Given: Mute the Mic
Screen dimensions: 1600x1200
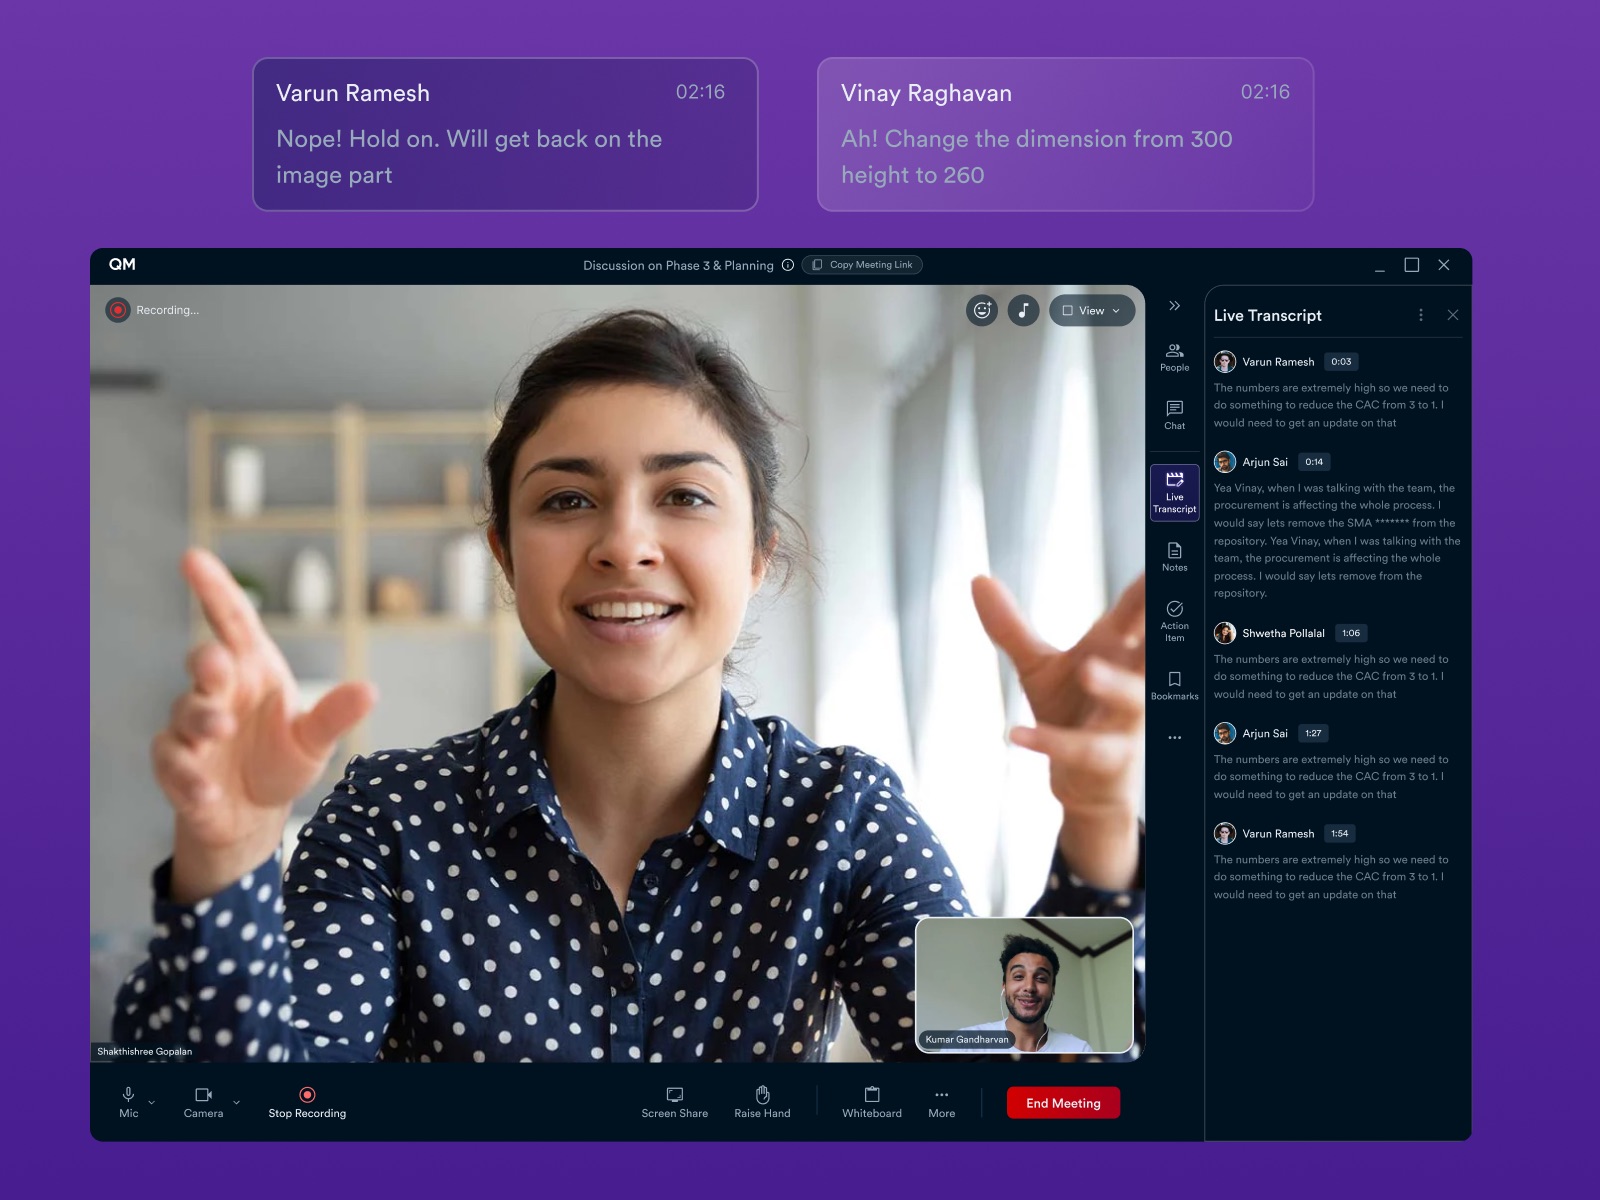Looking at the screenshot, I should (129, 1102).
